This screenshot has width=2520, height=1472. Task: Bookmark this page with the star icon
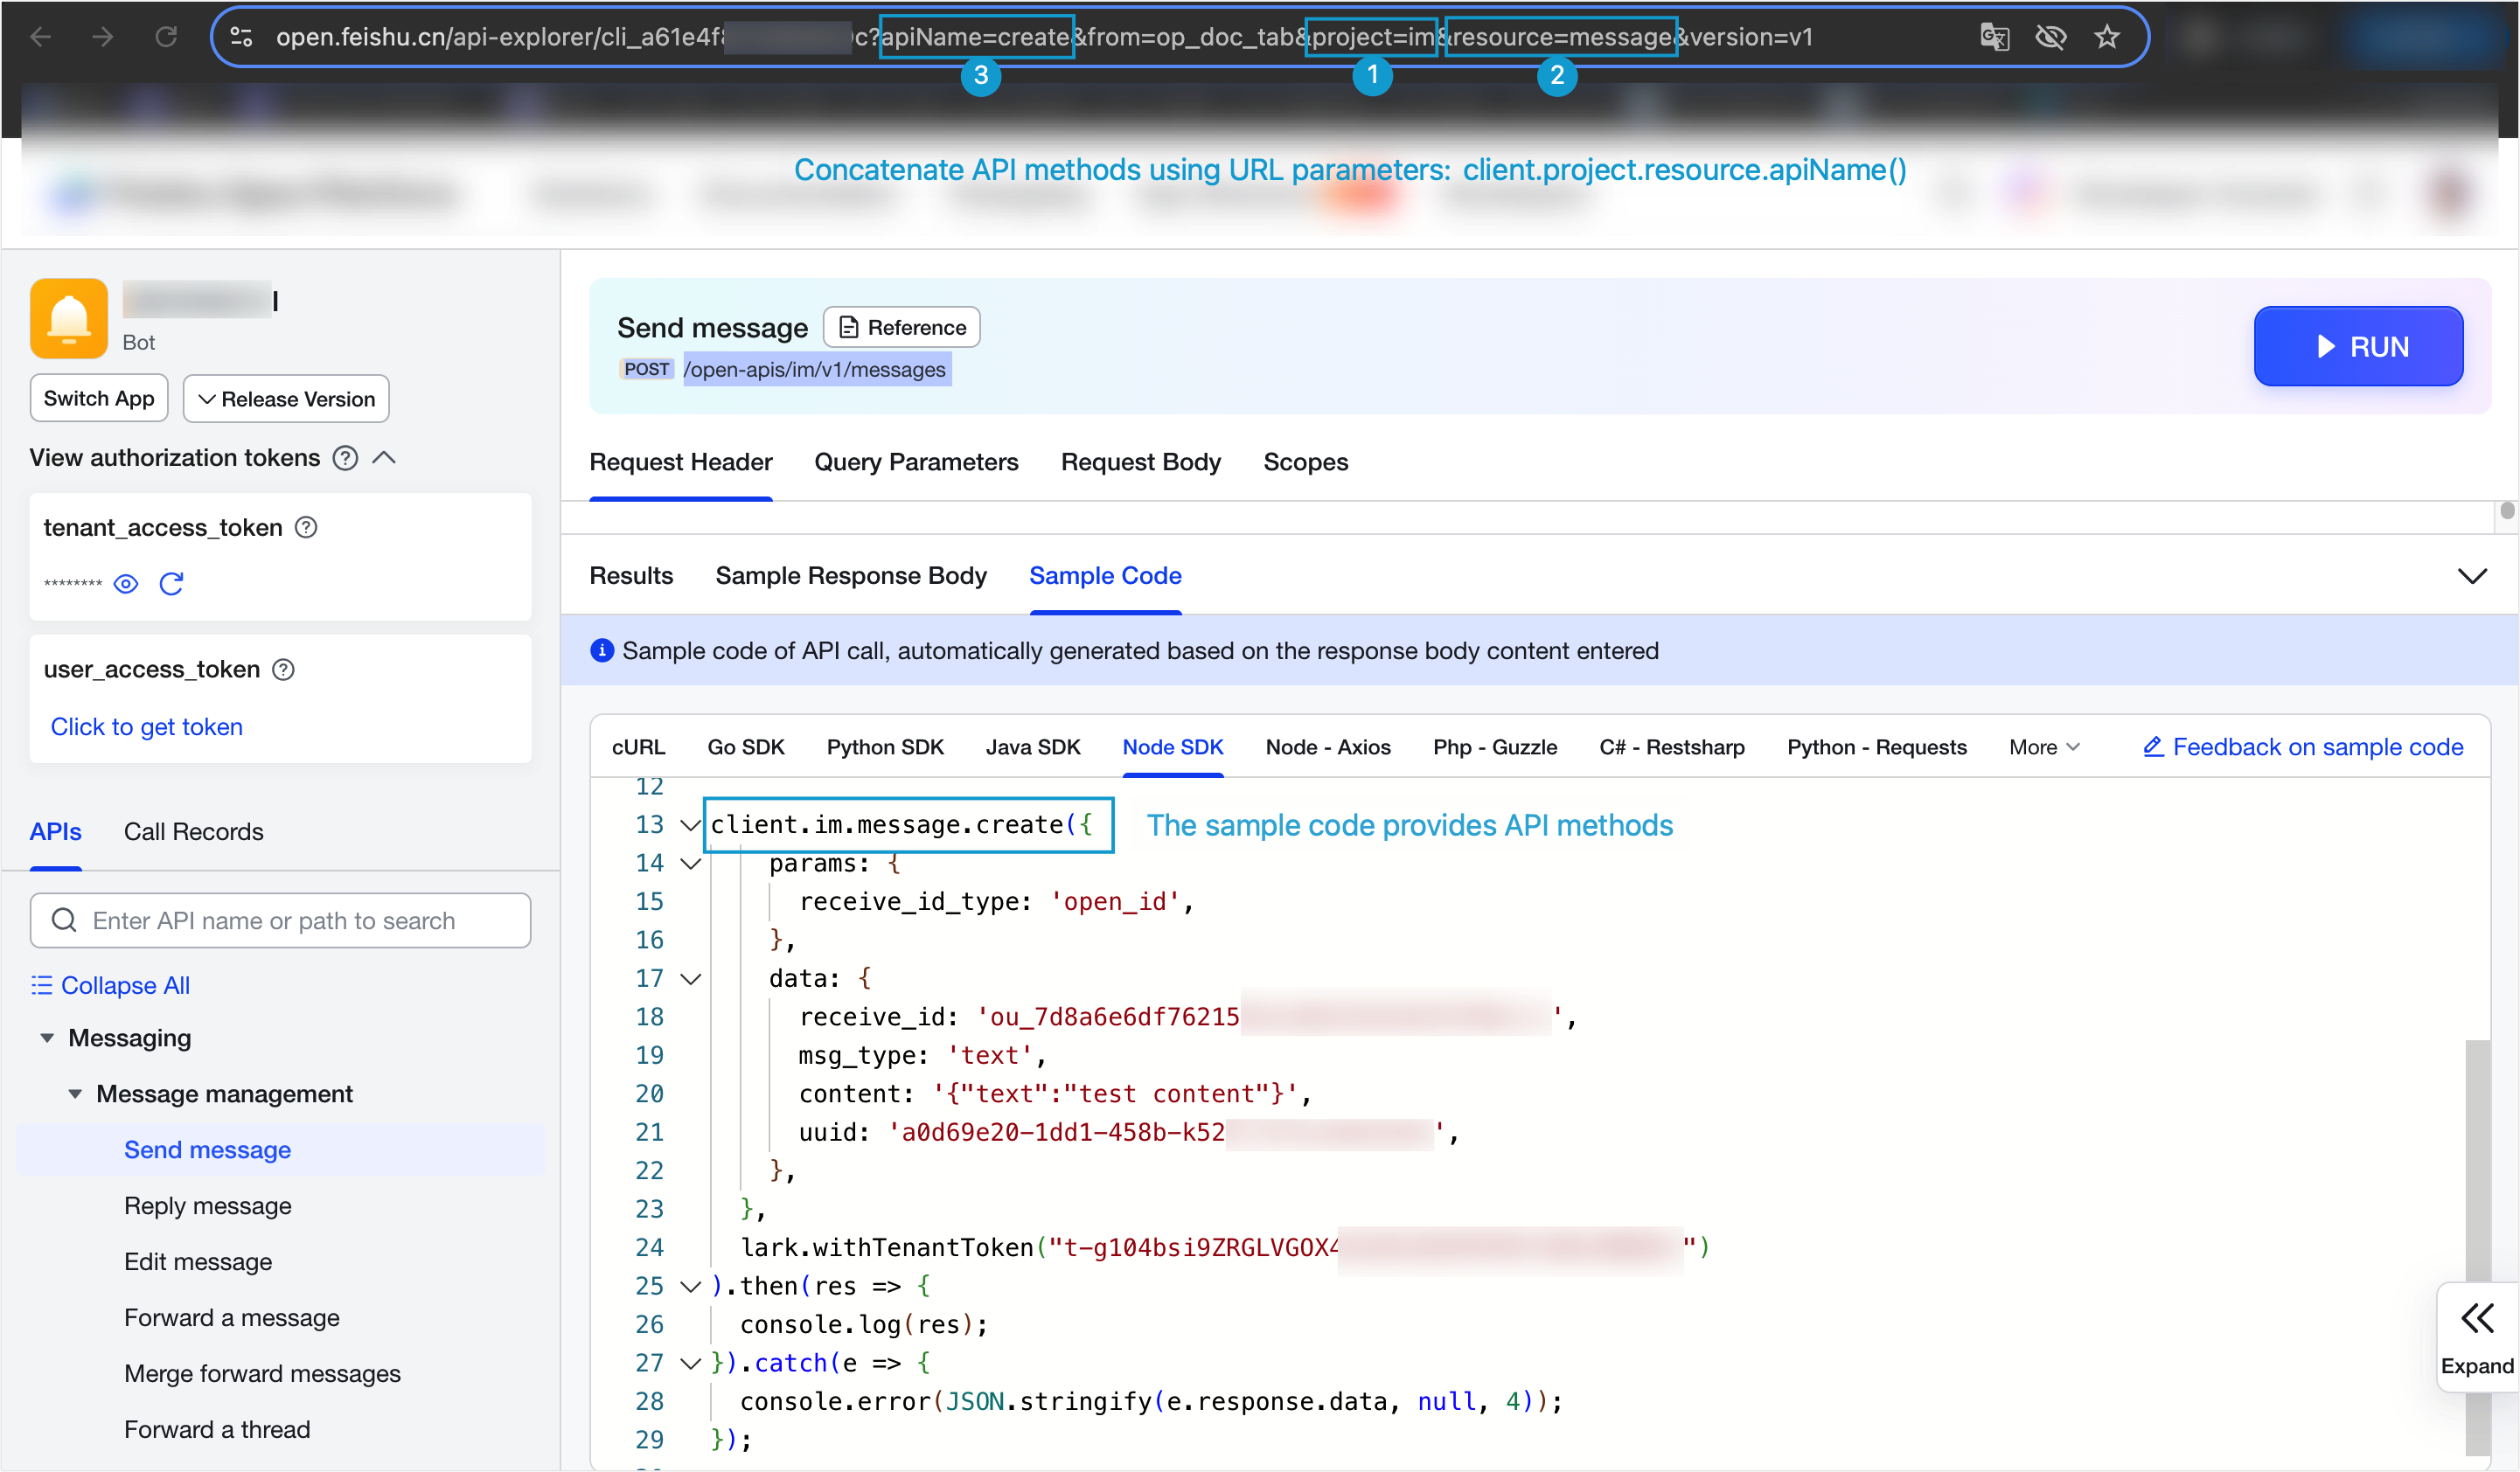tap(2107, 37)
